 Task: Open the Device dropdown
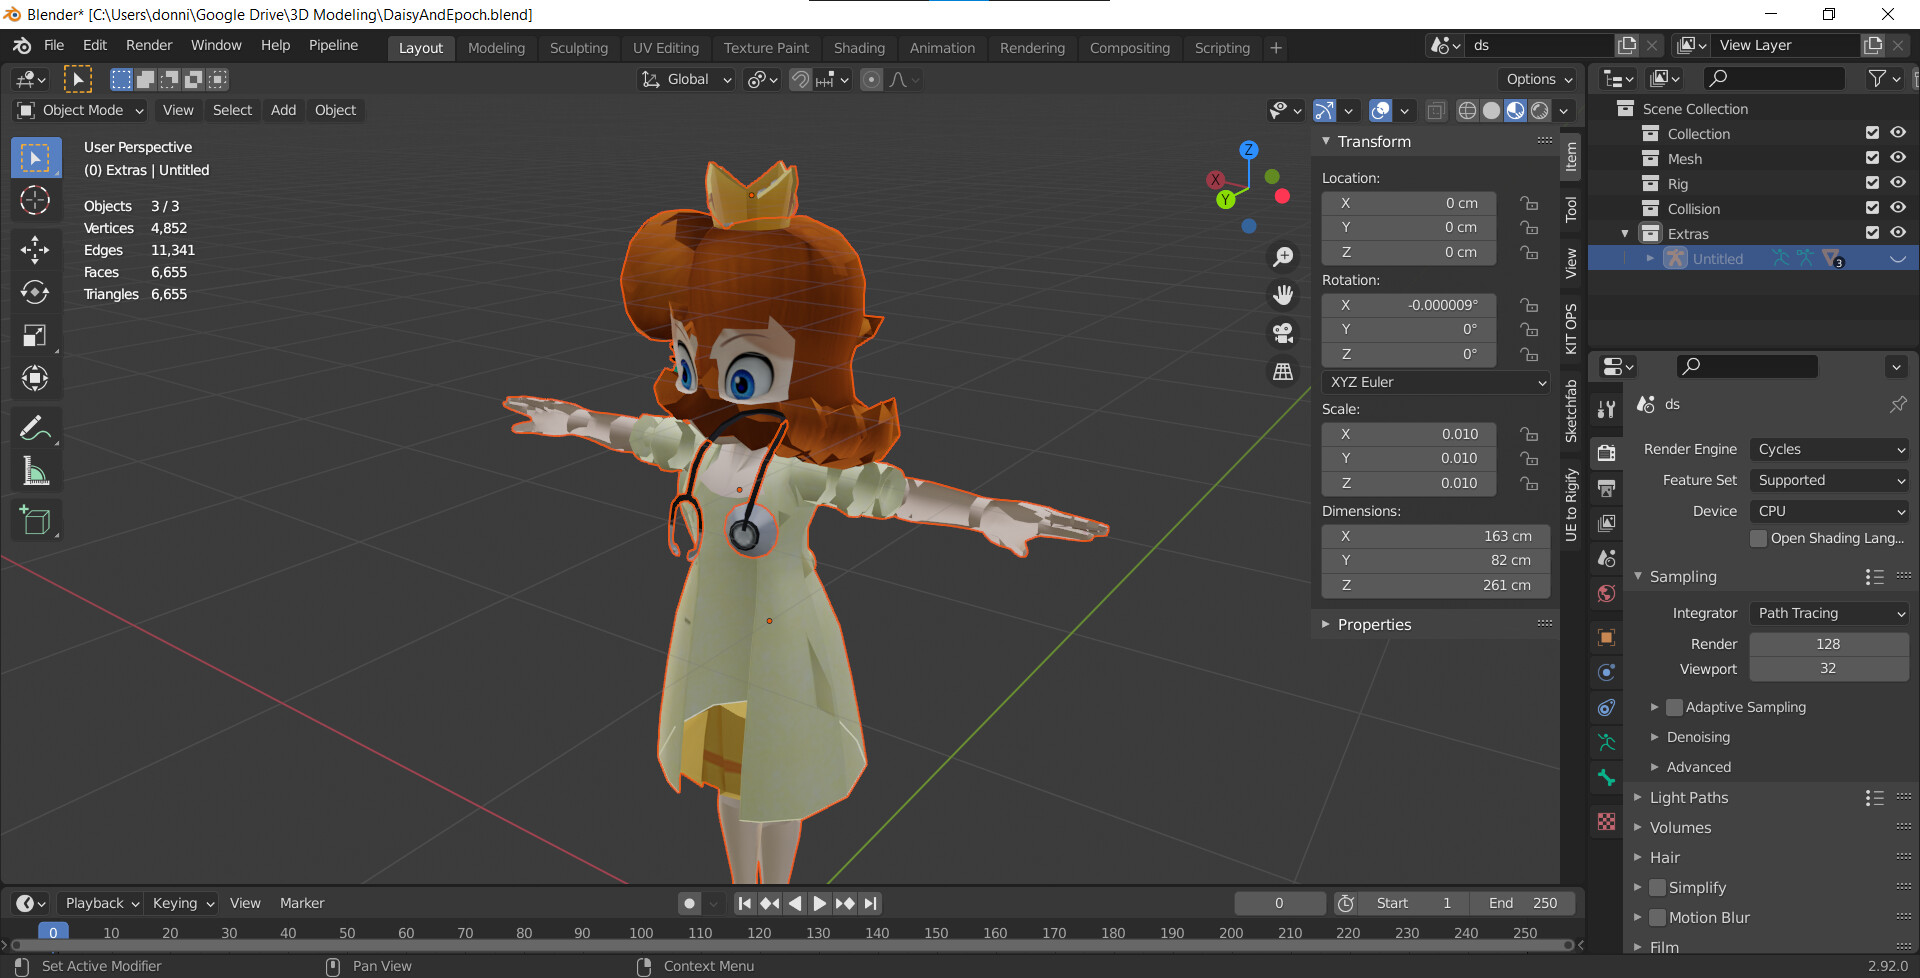(1829, 511)
